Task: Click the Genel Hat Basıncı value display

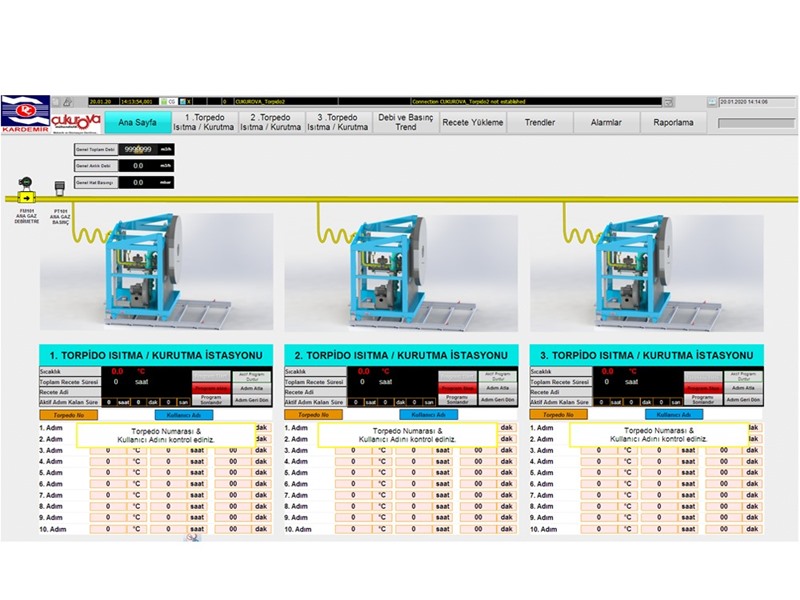Action: coord(138,182)
